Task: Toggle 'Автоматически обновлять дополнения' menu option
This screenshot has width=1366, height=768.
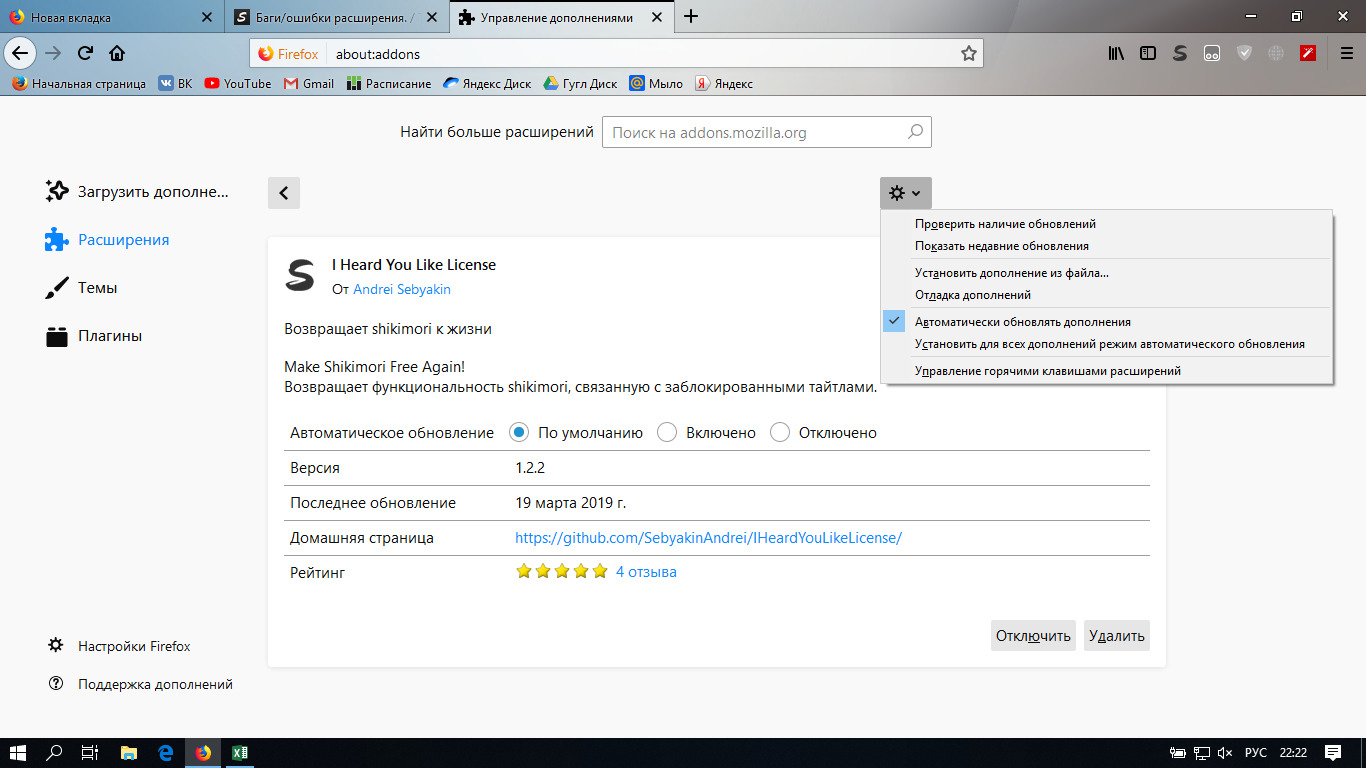Action: [x=1022, y=322]
